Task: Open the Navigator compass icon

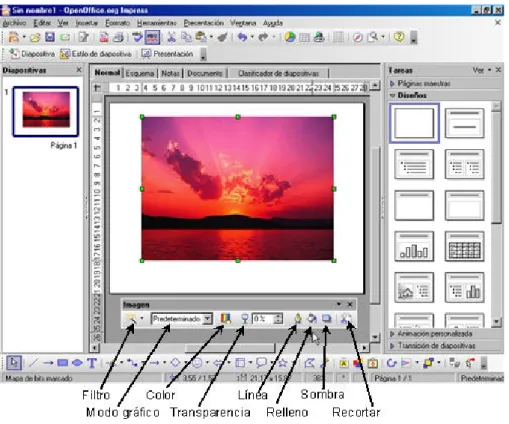Action: pyautogui.click(x=358, y=37)
